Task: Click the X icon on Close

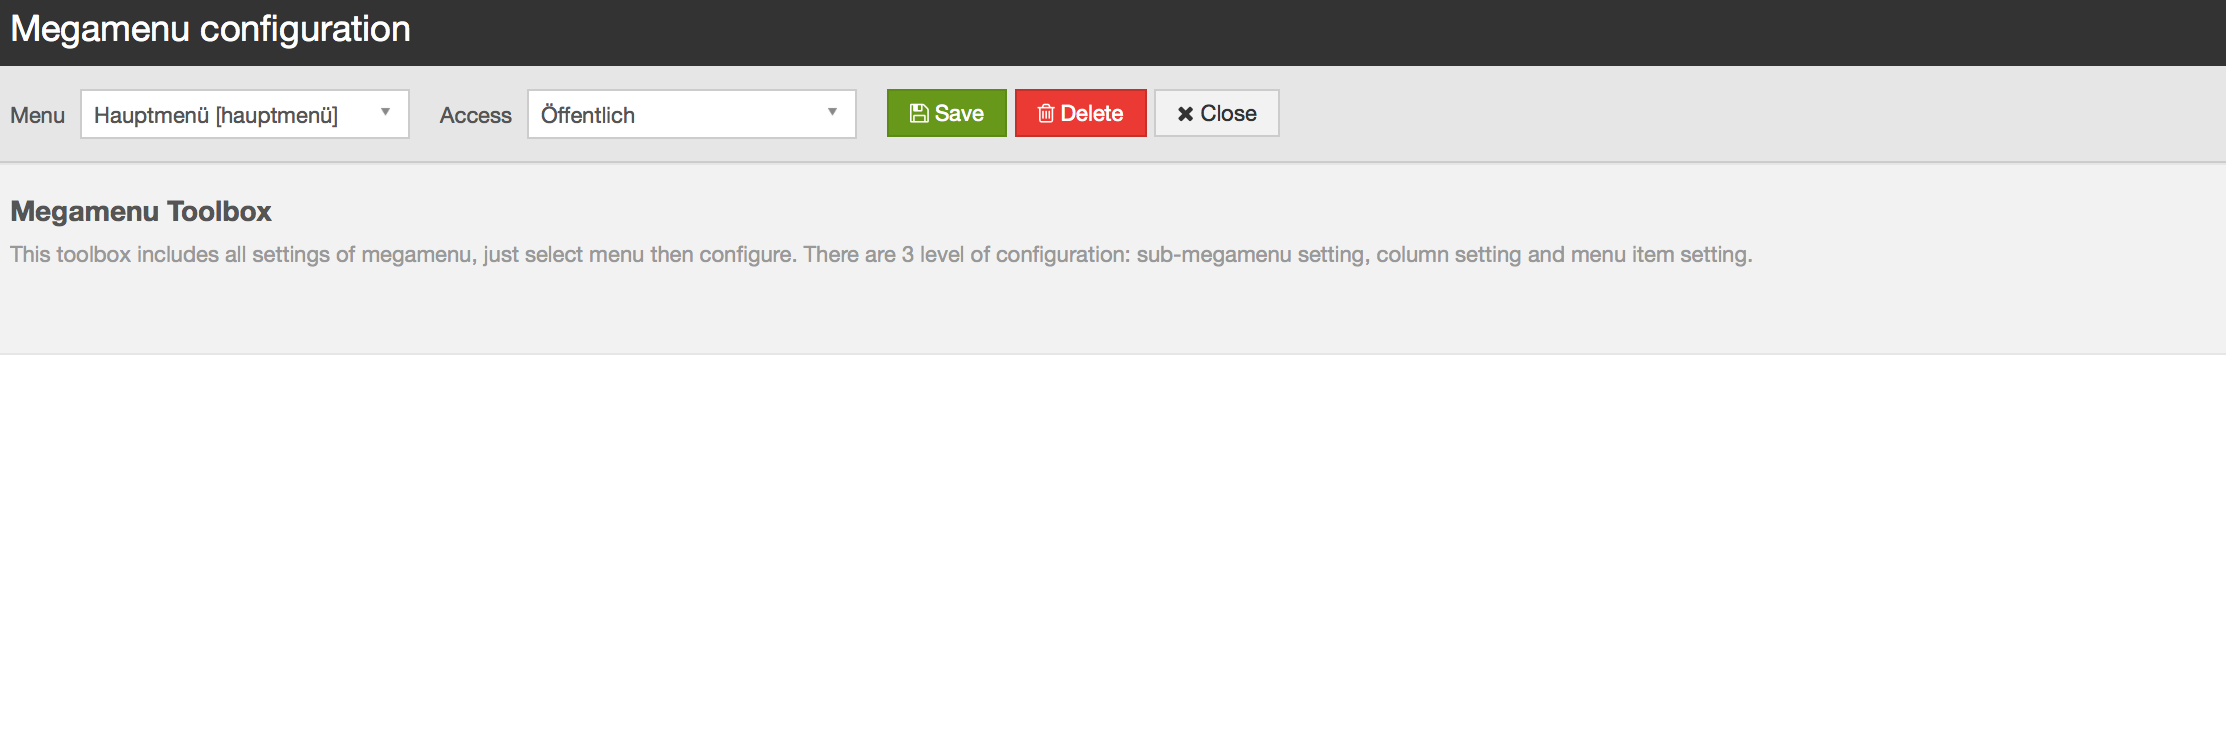Action: [x=1185, y=114]
